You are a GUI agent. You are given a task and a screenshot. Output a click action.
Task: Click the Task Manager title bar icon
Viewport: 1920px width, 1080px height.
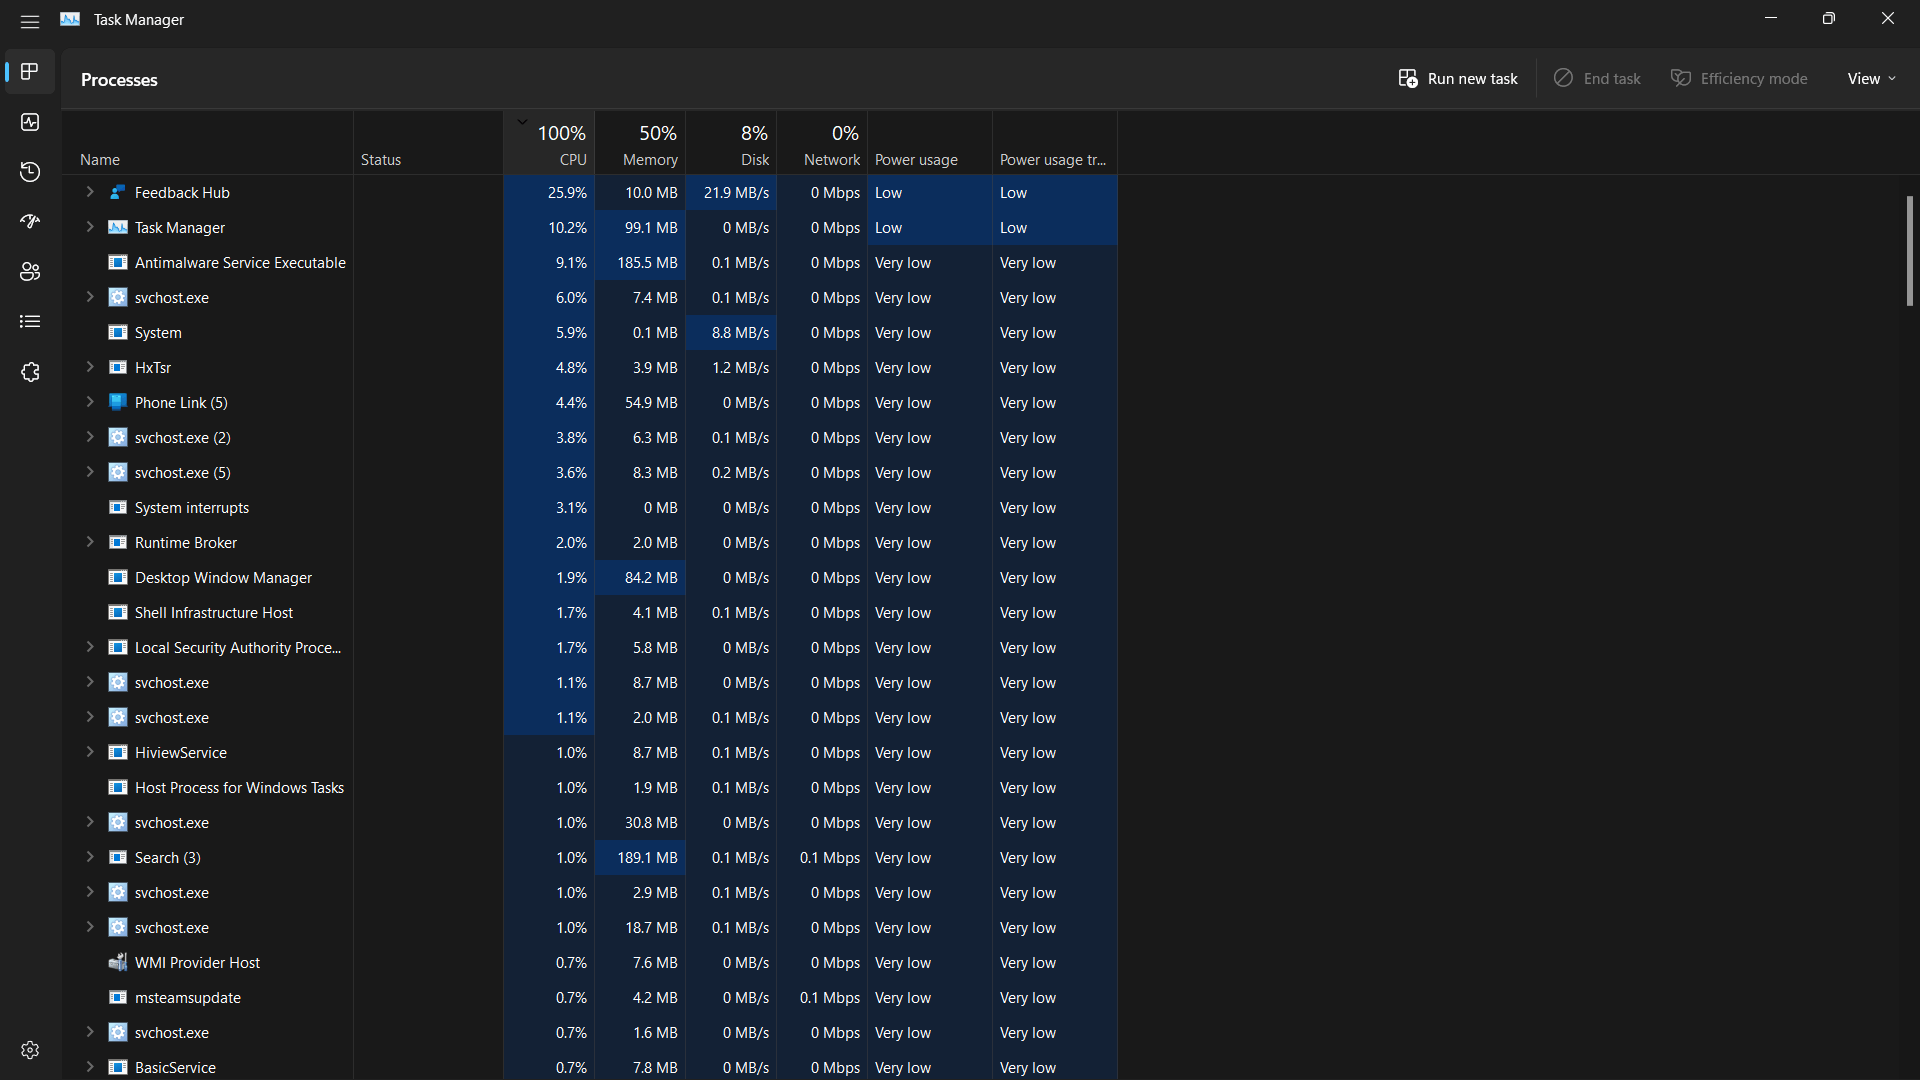coord(70,19)
